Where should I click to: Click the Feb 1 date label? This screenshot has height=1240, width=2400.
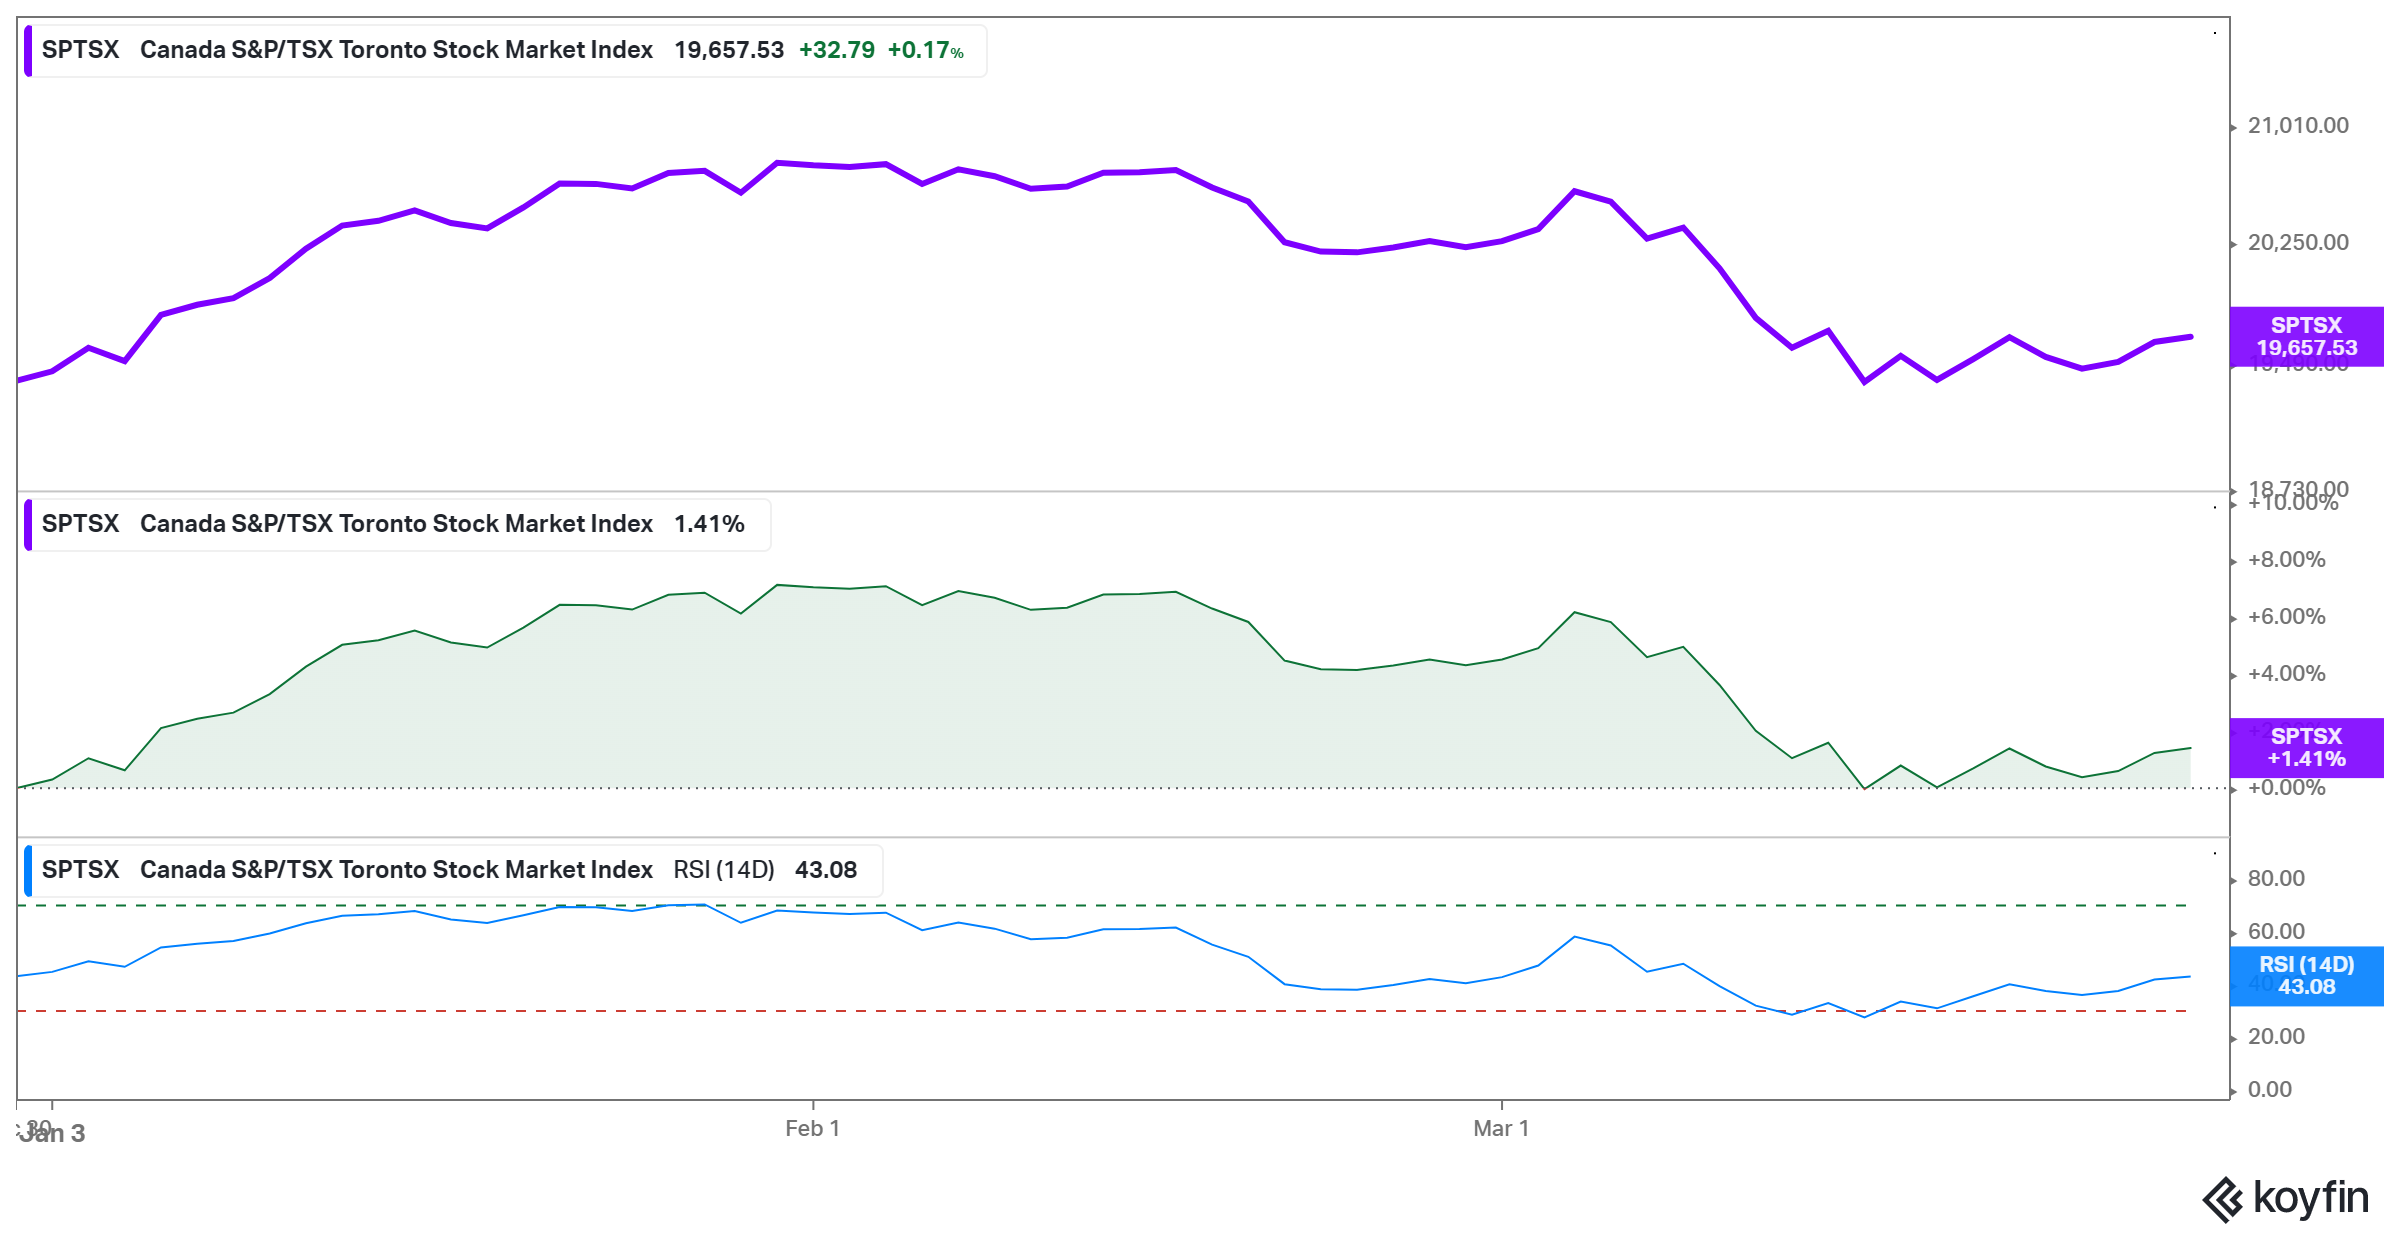(813, 1129)
